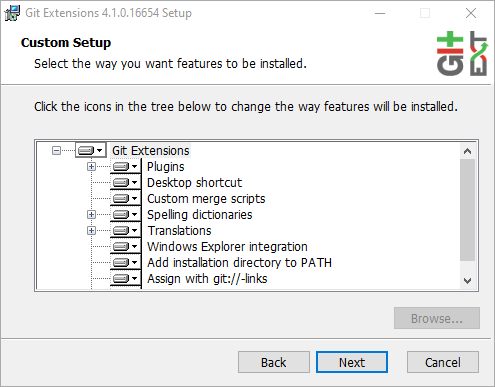
Task: Select the Spelling dictionaries label
Action: click(200, 215)
